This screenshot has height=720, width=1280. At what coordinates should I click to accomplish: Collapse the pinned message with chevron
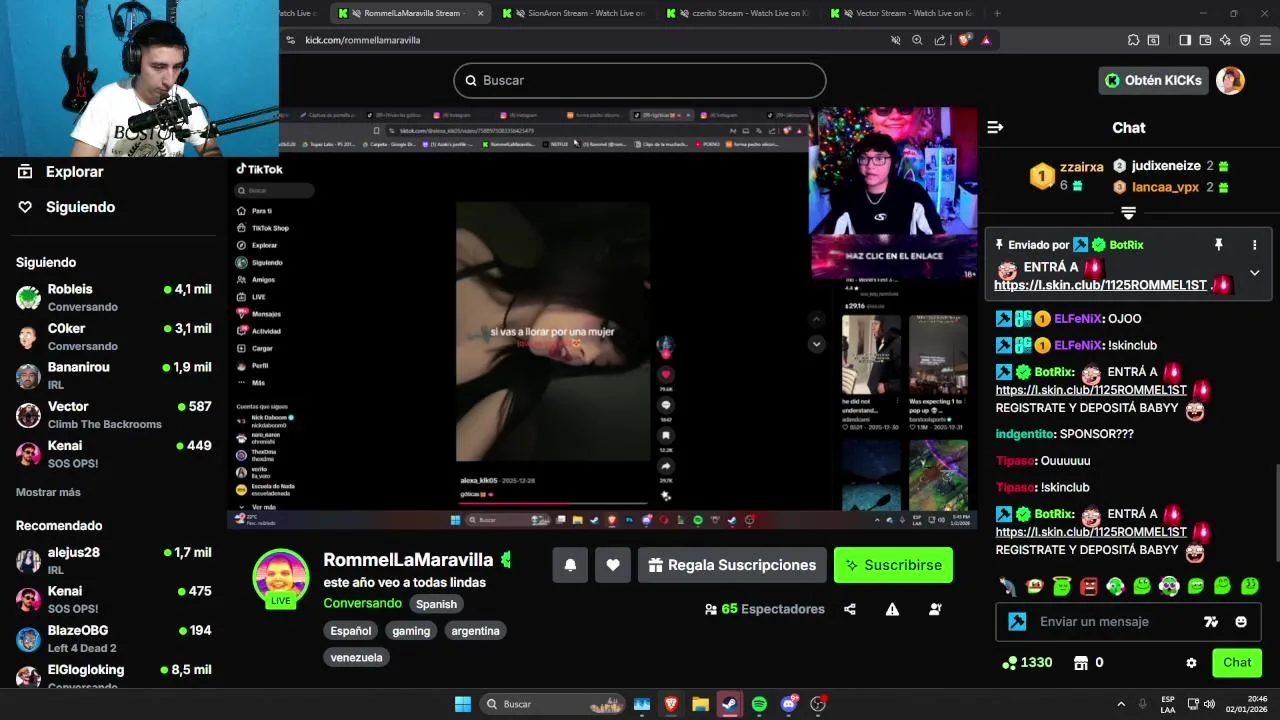(x=1254, y=273)
